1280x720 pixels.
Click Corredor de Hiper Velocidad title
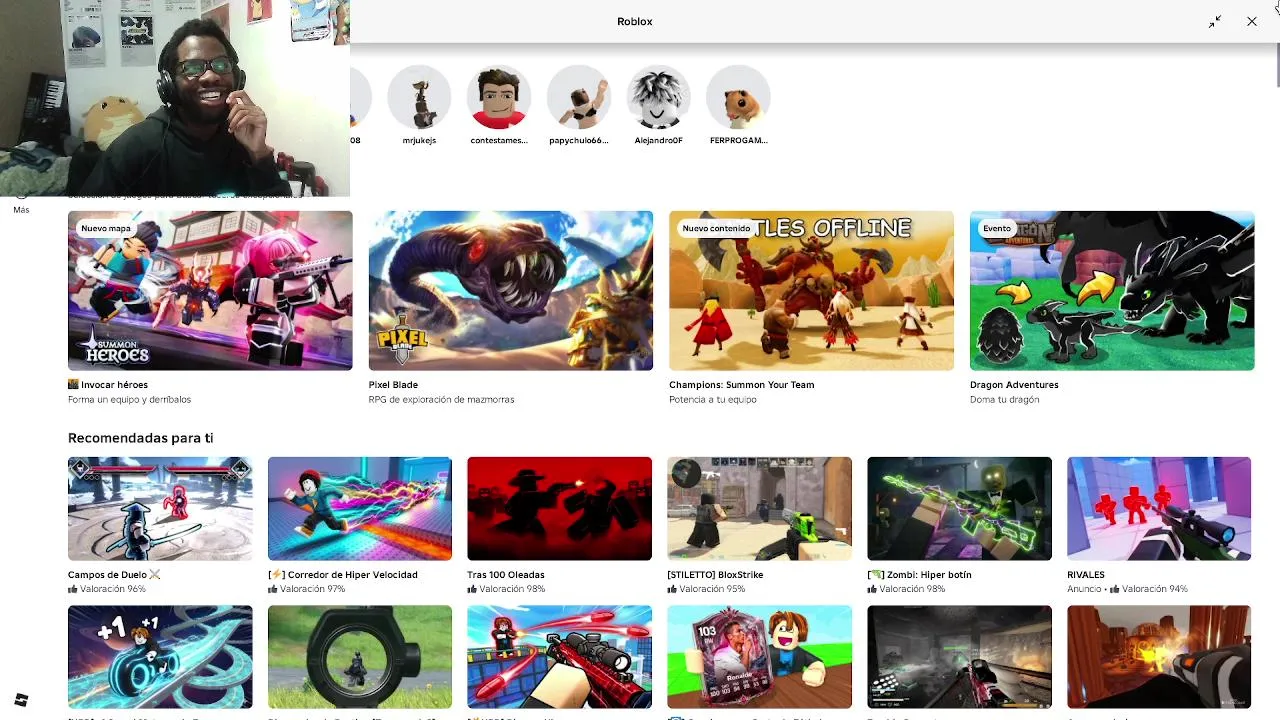point(343,575)
